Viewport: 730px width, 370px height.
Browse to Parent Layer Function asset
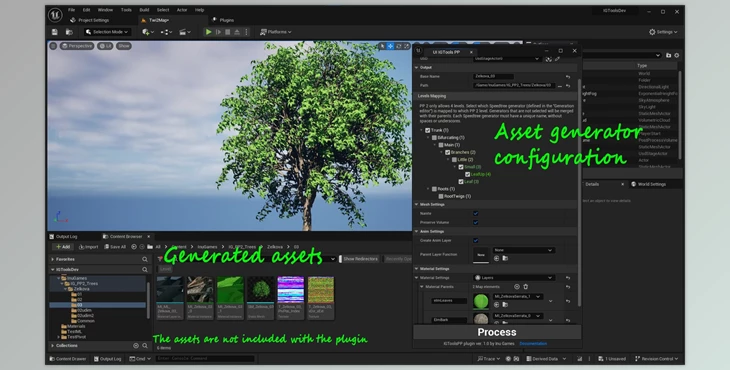point(505,258)
